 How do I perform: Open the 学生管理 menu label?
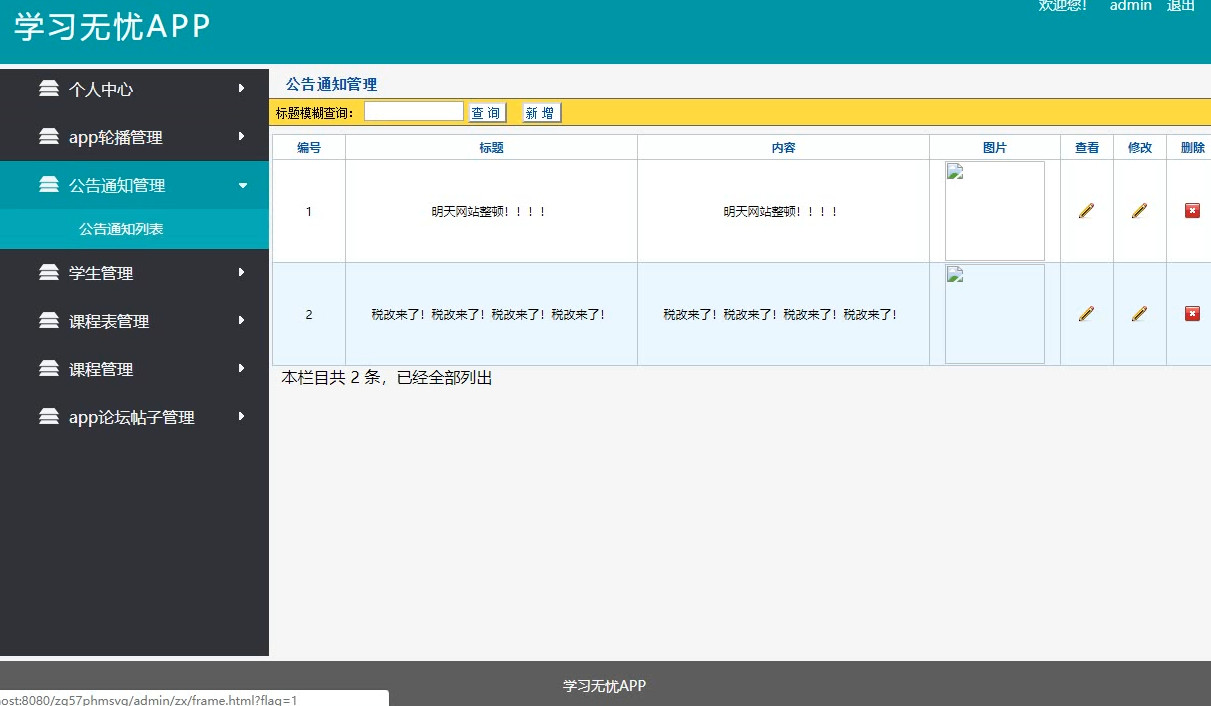click(101, 273)
